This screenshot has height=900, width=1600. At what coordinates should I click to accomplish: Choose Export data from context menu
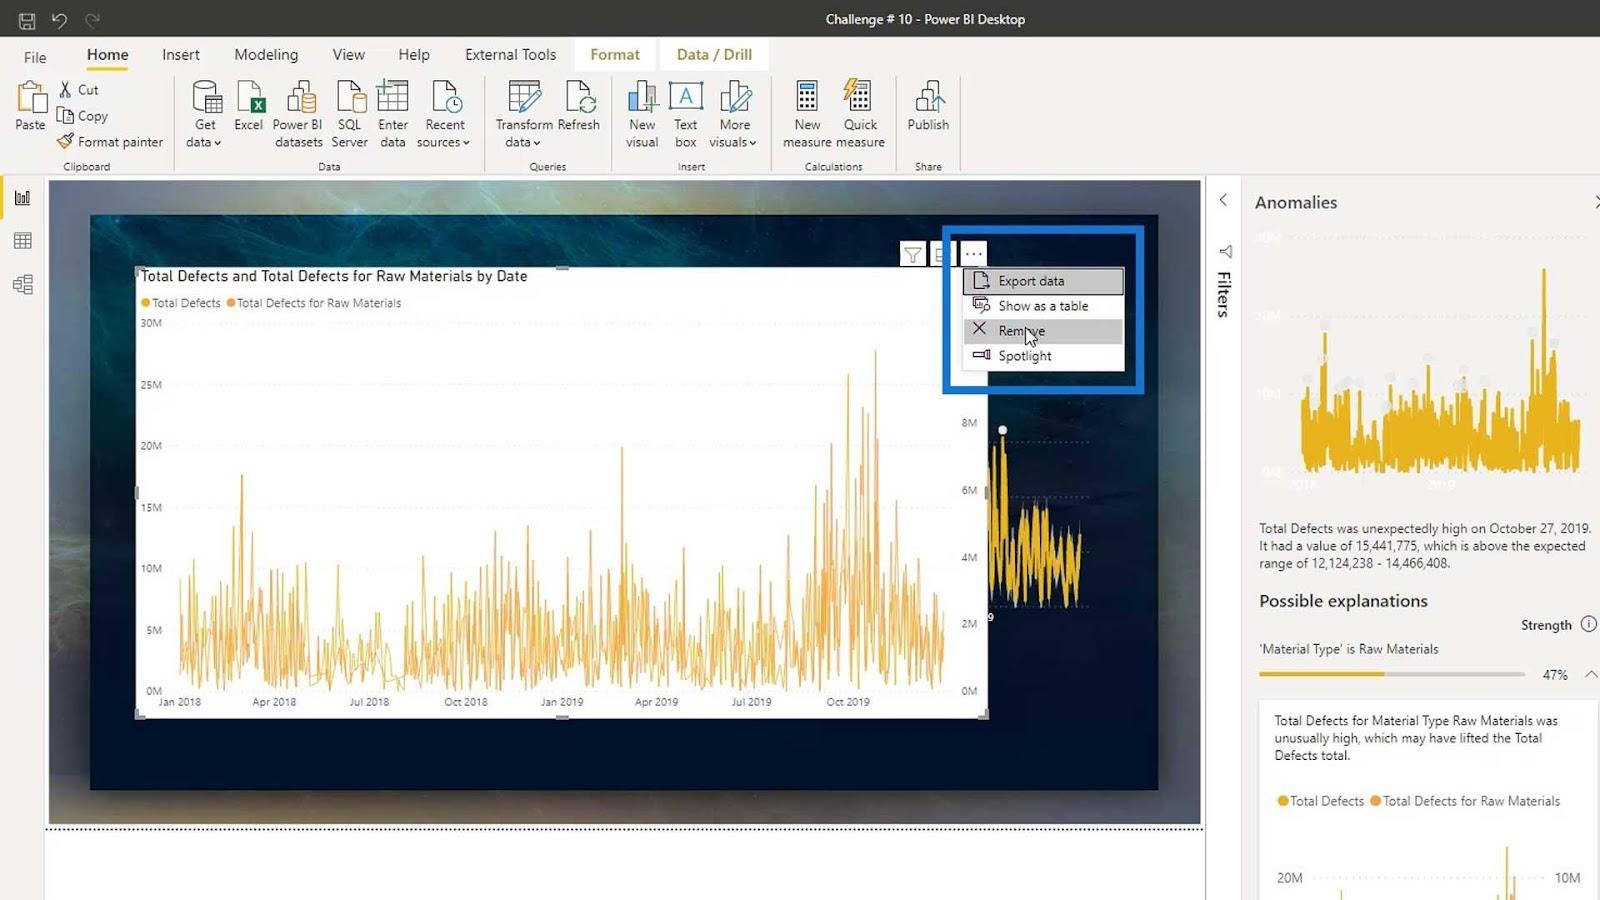[x=1043, y=281]
